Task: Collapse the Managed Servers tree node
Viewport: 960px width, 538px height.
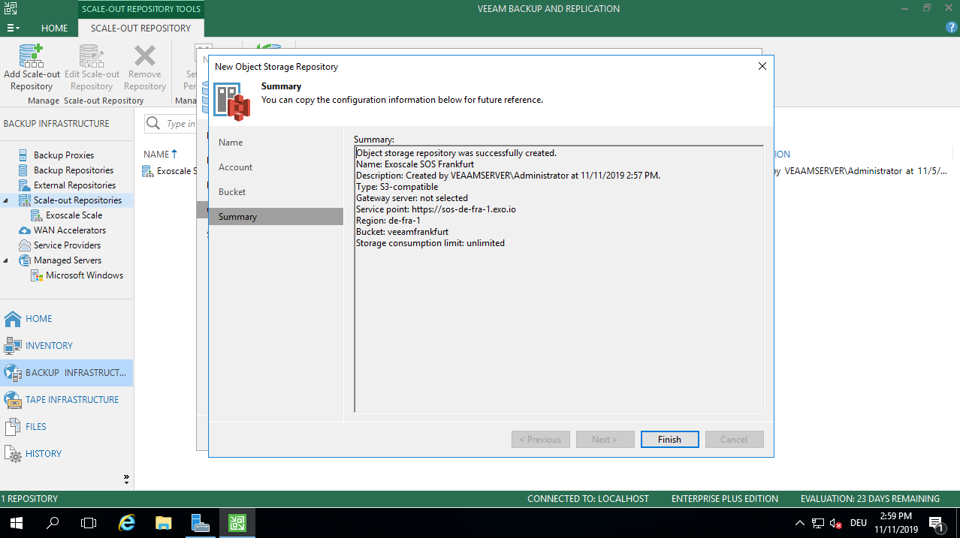Action: 7,260
